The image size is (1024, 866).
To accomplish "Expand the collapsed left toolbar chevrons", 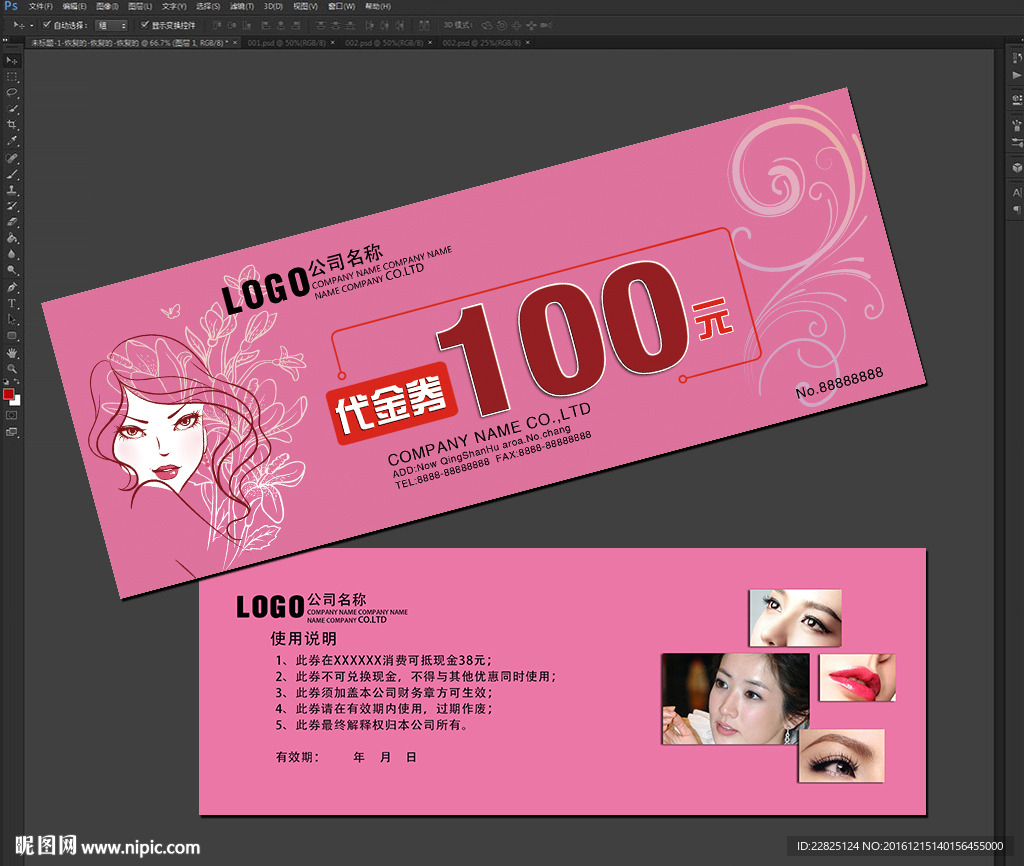I will tap(6, 42).
